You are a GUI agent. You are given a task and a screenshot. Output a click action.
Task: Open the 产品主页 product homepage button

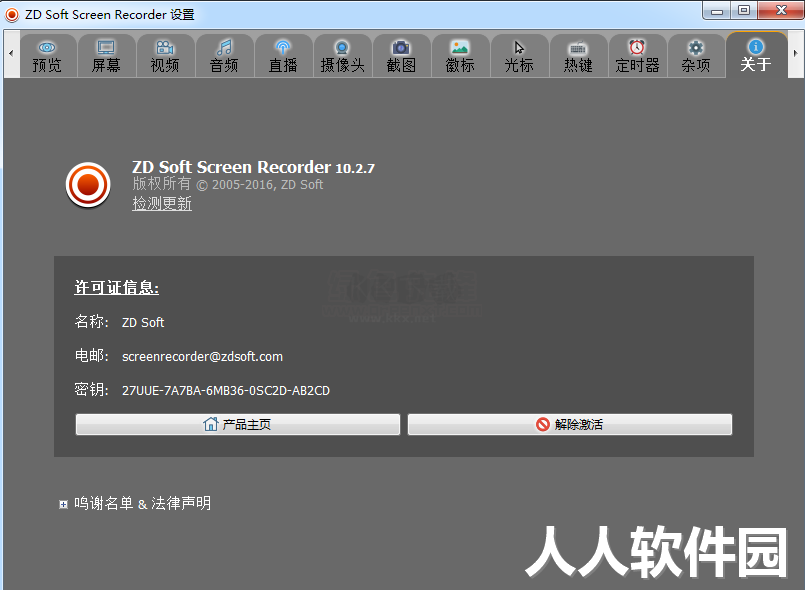tap(238, 425)
